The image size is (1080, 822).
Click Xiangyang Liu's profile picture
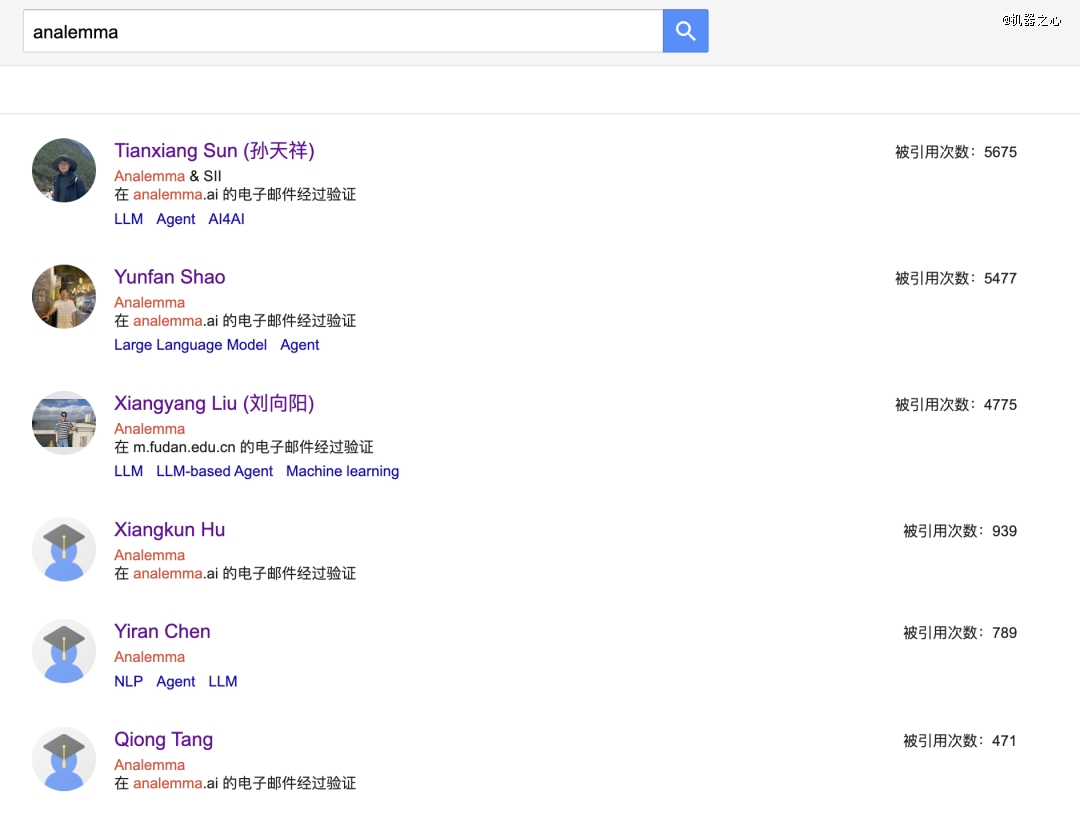click(64, 423)
